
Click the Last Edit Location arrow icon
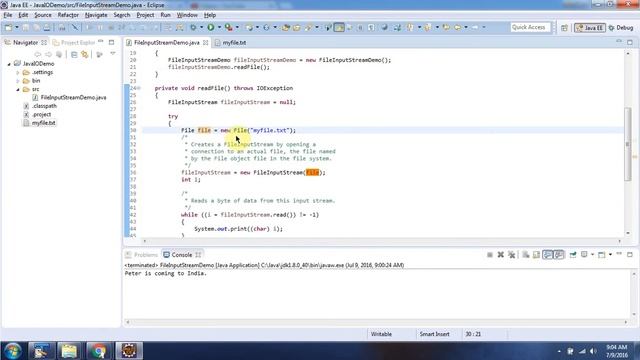[446, 27]
